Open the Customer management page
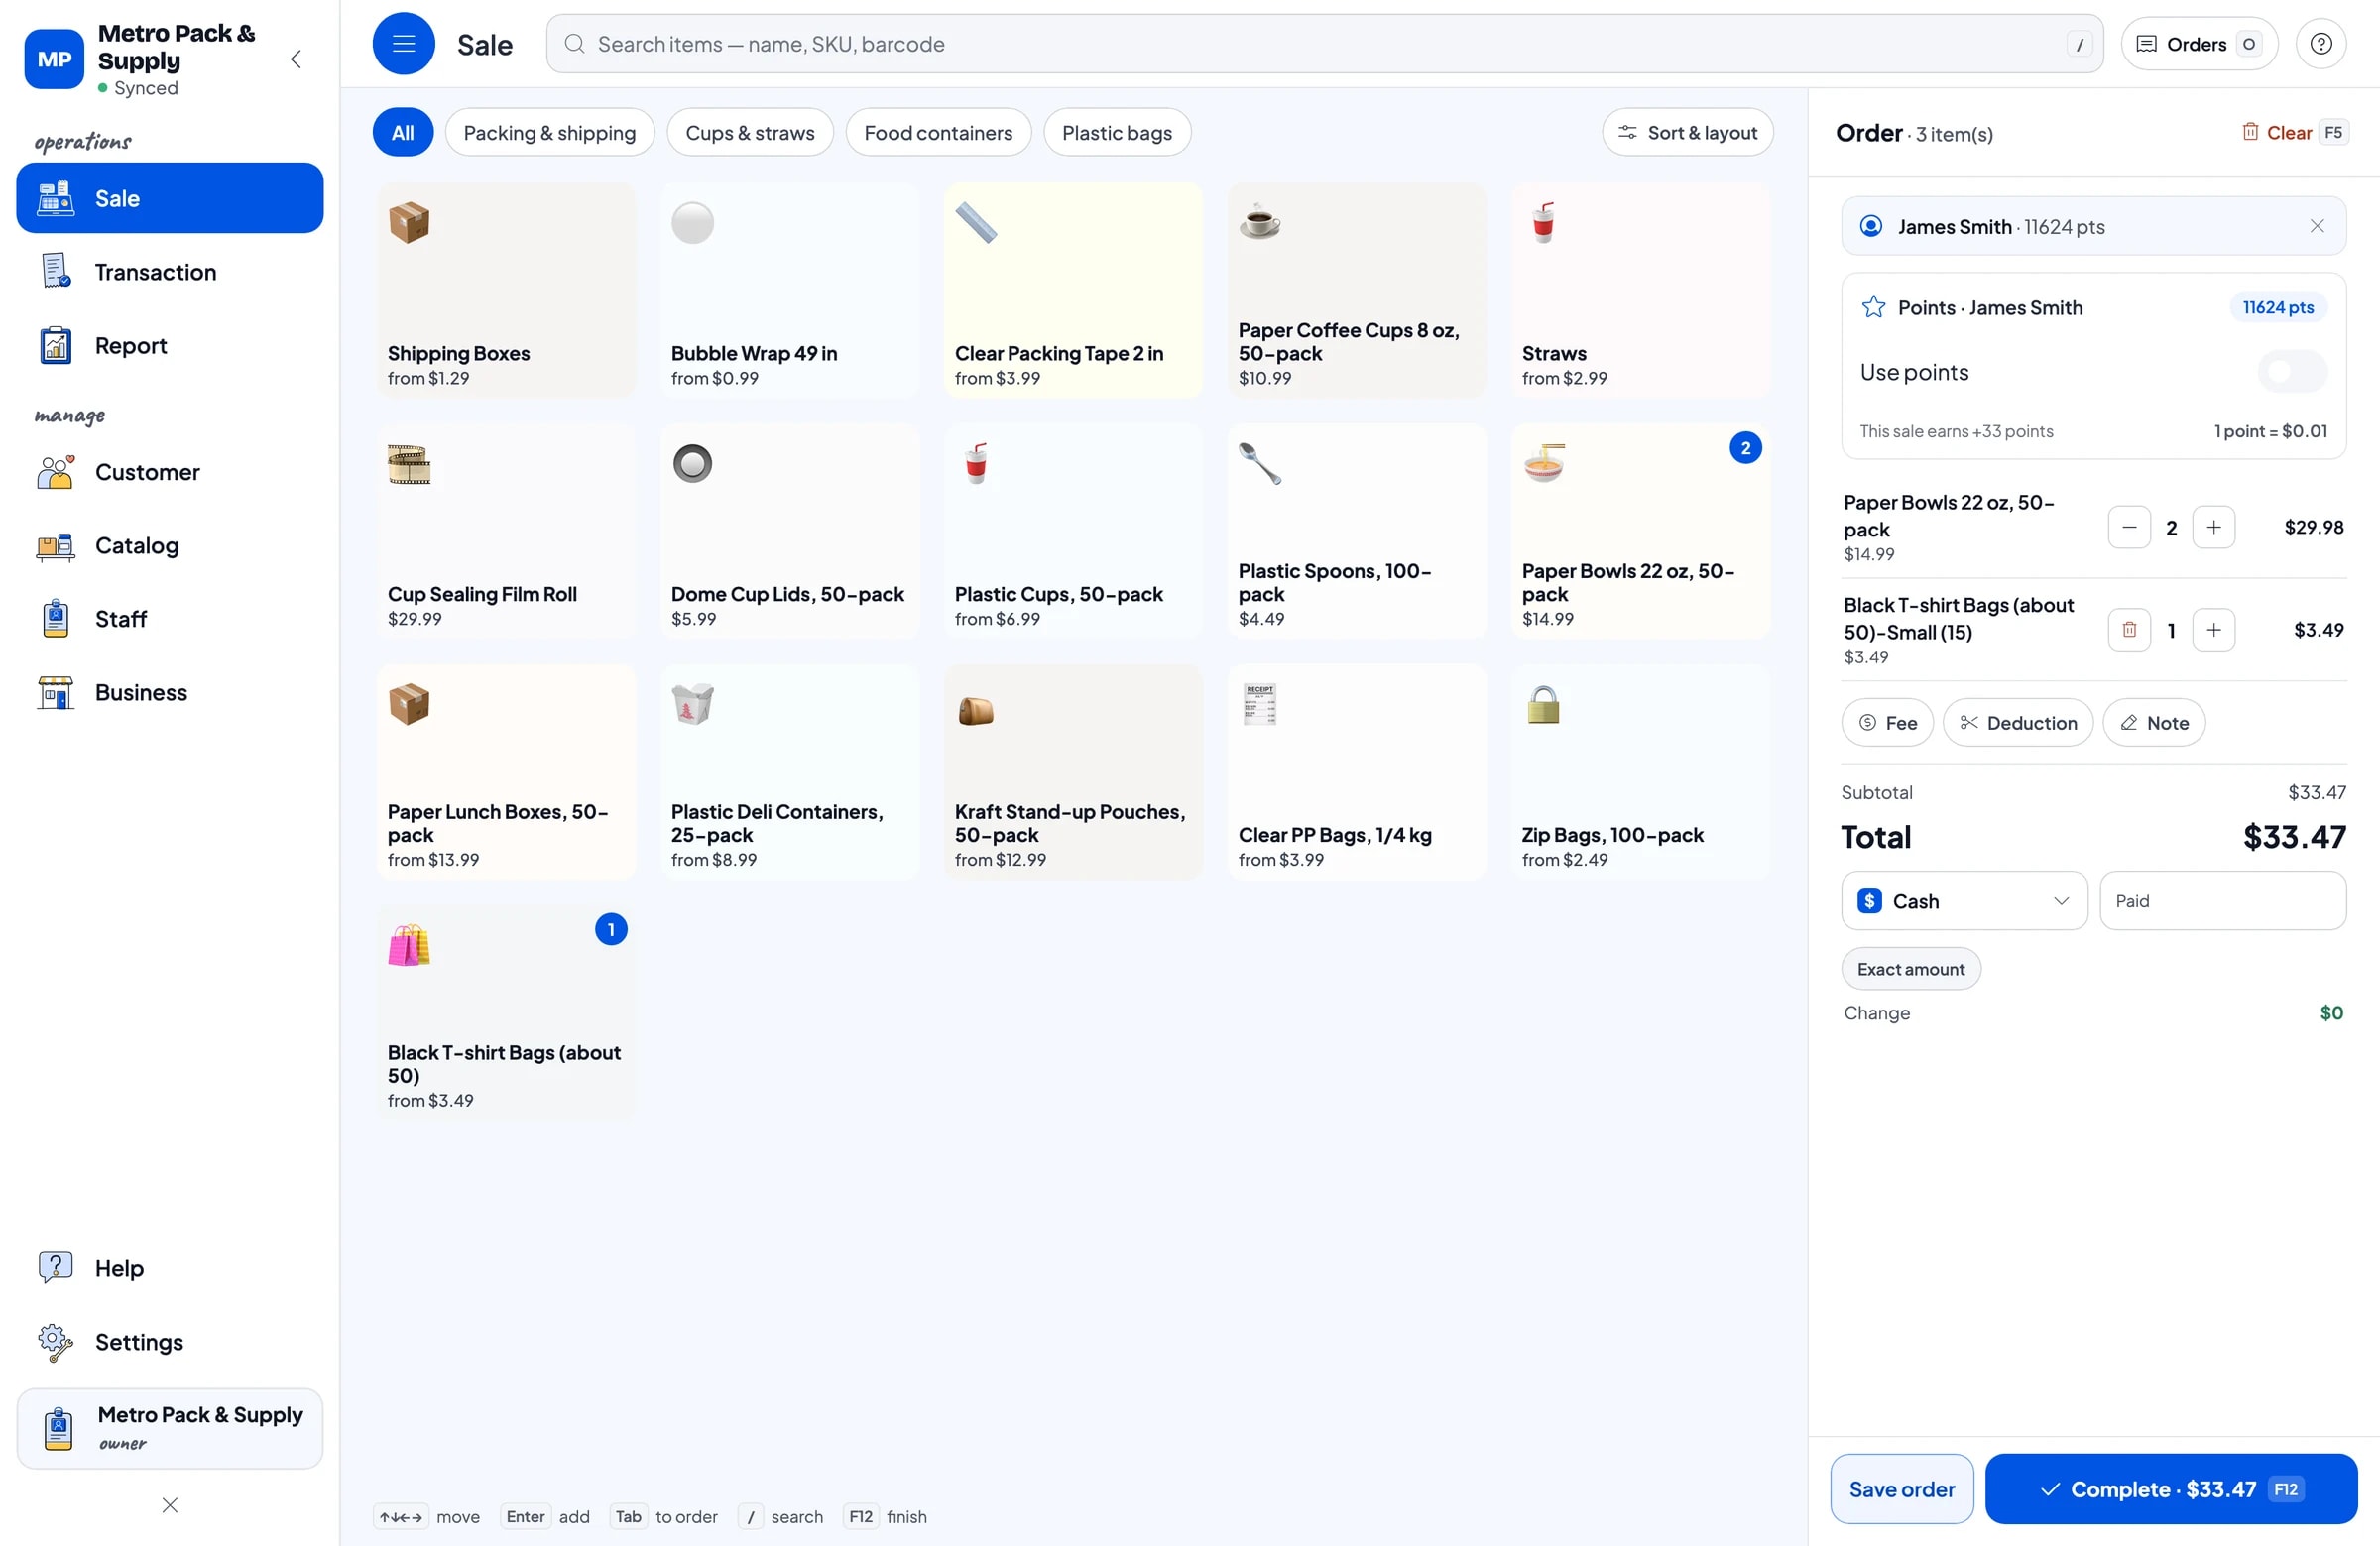Image resolution: width=2380 pixels, height=1546 pixels. click(x=170, y=472)
